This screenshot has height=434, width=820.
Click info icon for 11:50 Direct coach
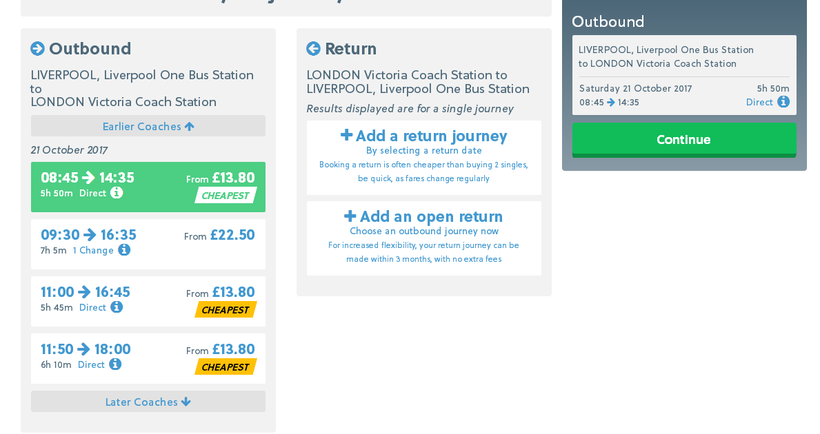tap(115, 365)
